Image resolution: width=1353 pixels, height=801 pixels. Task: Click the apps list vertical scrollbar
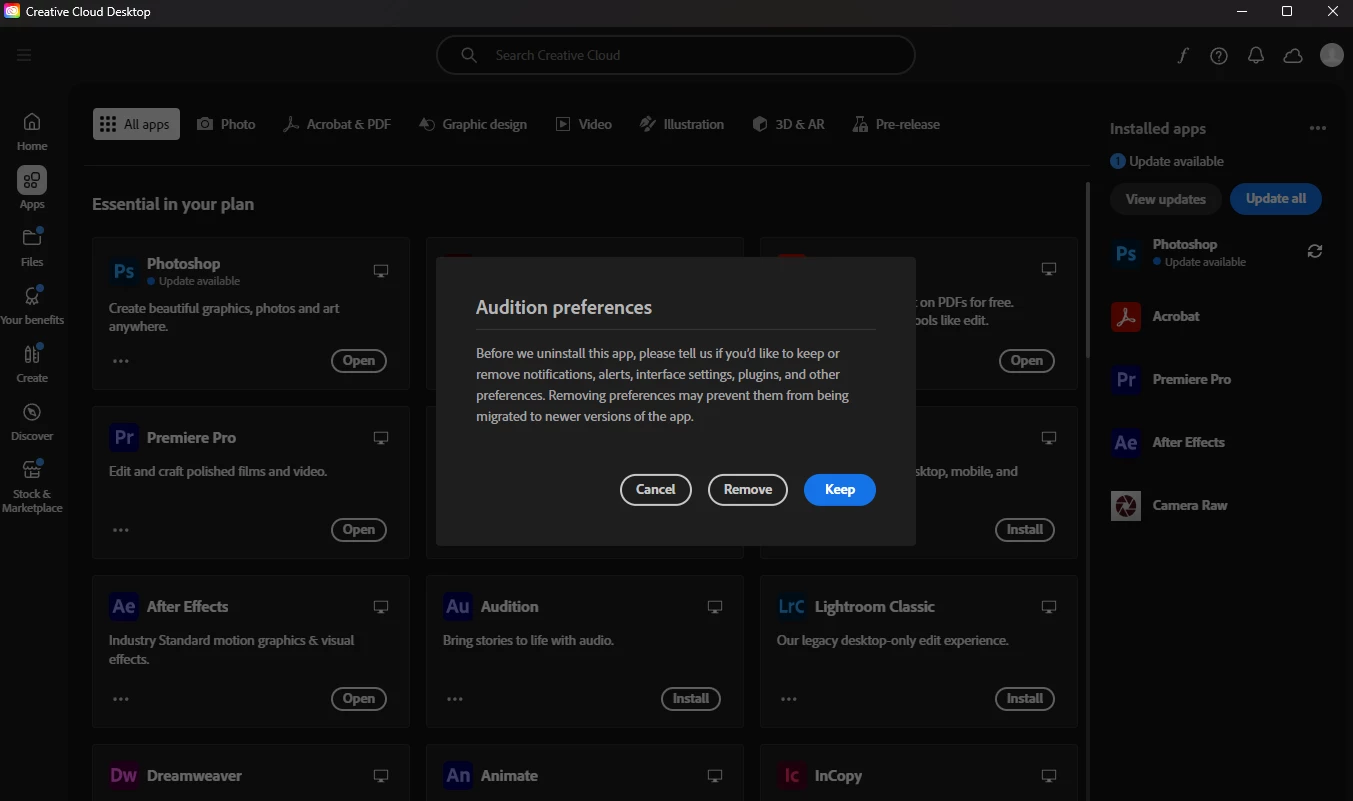(x=1088, y=270)
